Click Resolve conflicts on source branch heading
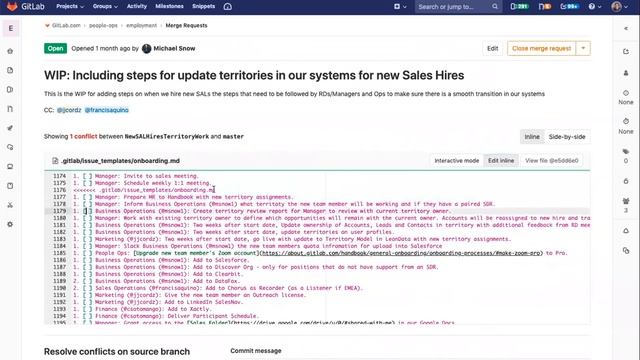 [117, 351]
